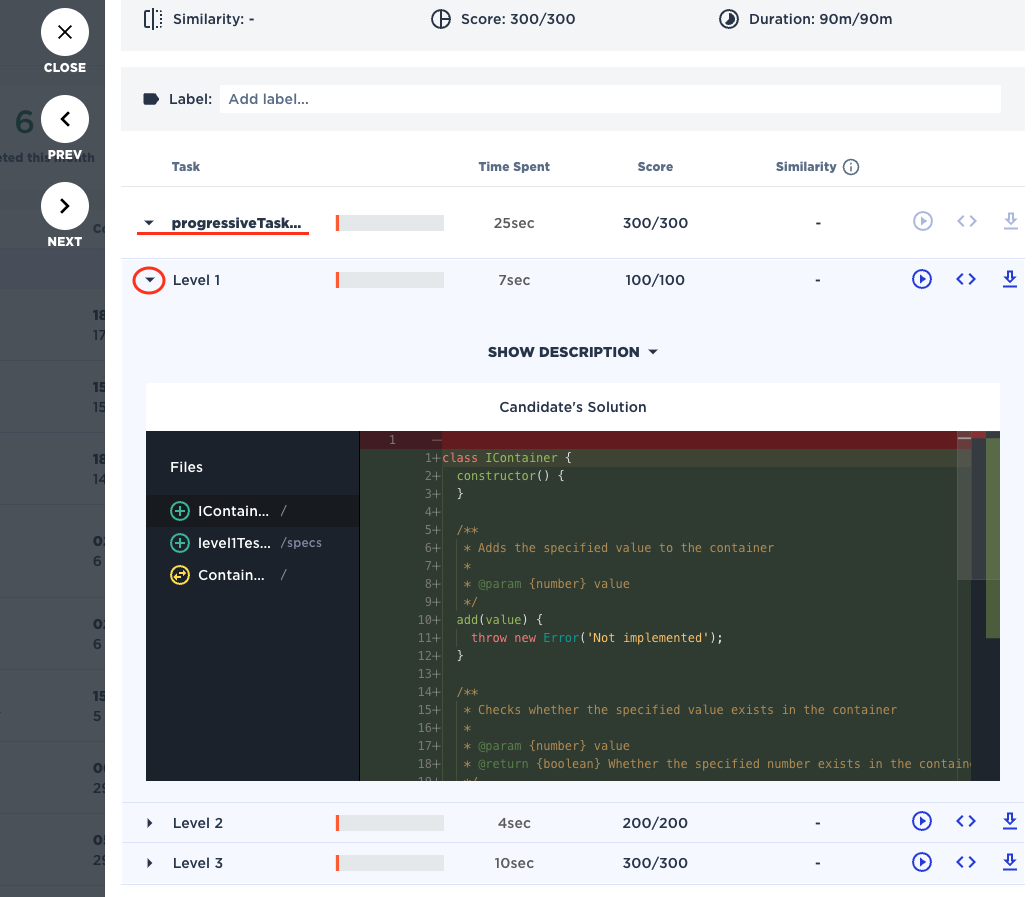This screenshot has width=1036, height=897.
Task: Click the Task column header
Action: tap(186, 167)
